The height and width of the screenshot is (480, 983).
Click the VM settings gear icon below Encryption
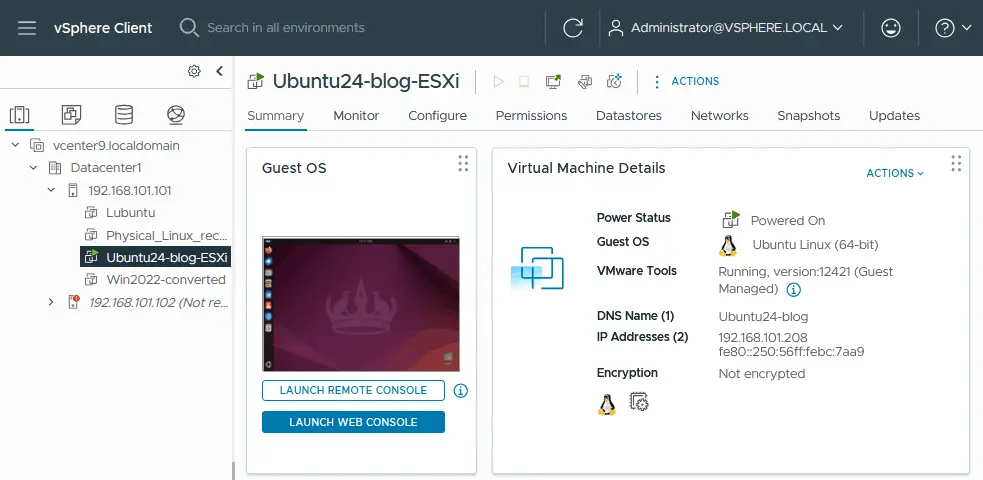tap(639, 402)
